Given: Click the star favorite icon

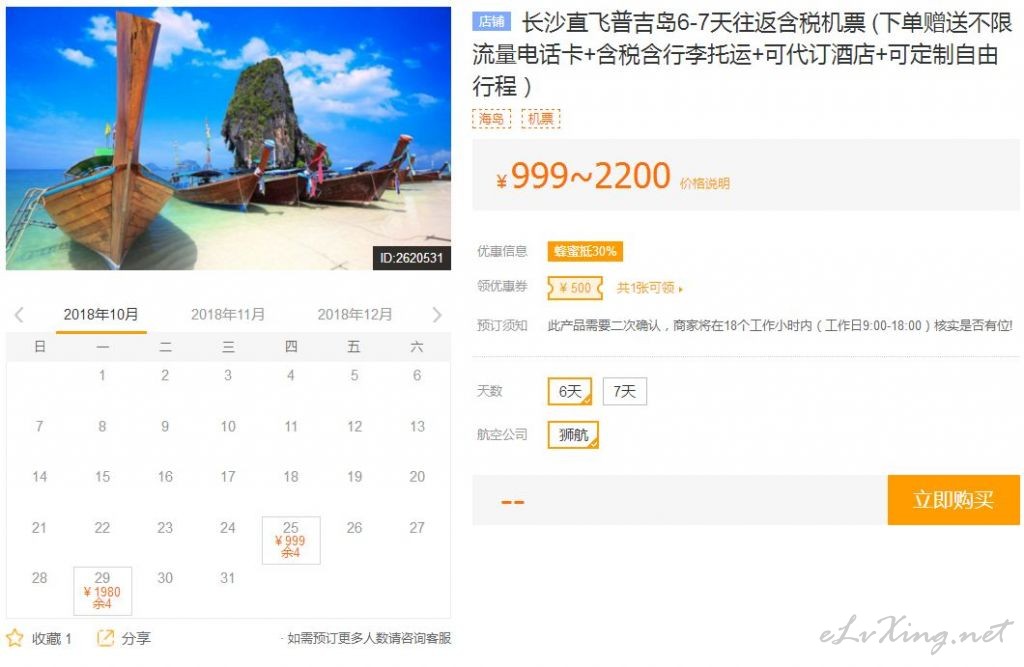Looking at the screenshot, I should coord(14,638).
